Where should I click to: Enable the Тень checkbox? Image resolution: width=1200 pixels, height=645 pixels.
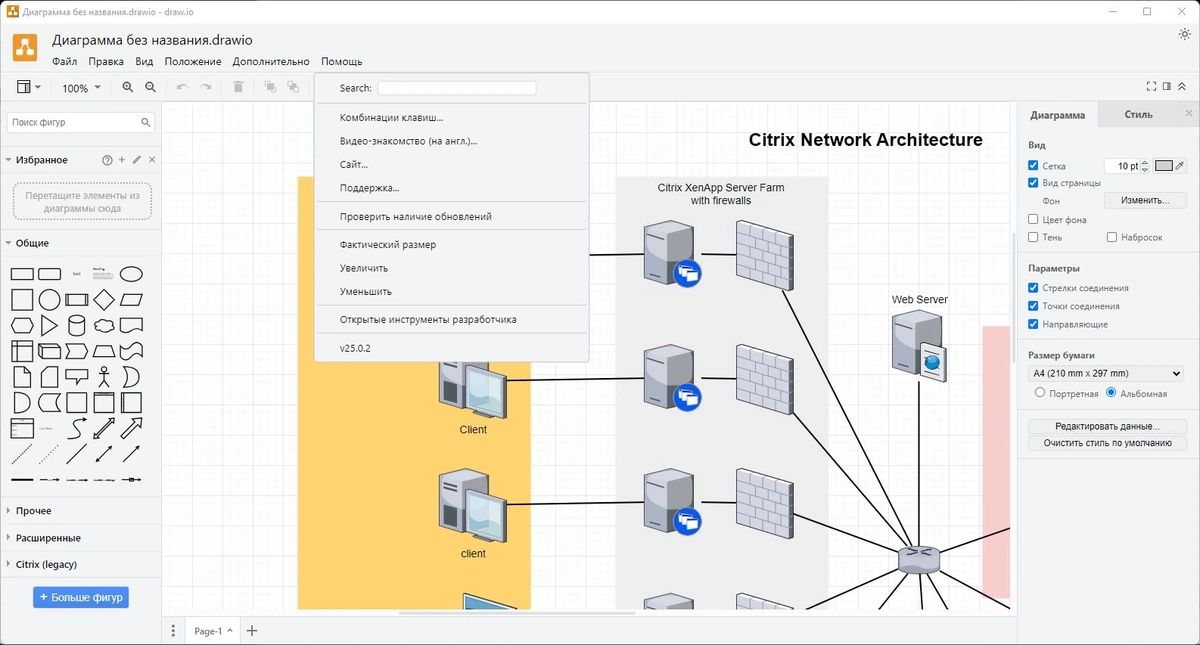[1034, 237]
